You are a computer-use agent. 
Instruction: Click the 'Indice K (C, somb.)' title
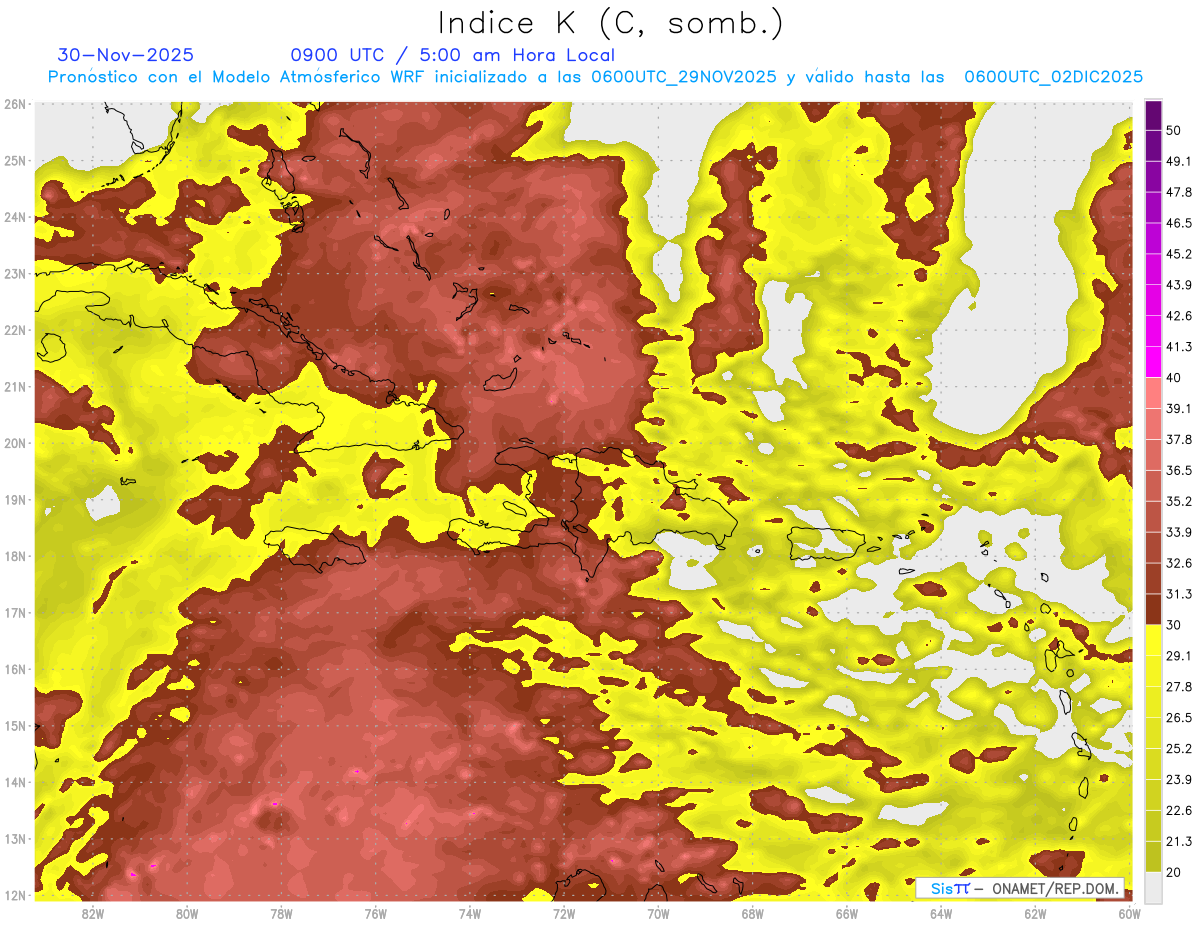[x=611, y=24]
